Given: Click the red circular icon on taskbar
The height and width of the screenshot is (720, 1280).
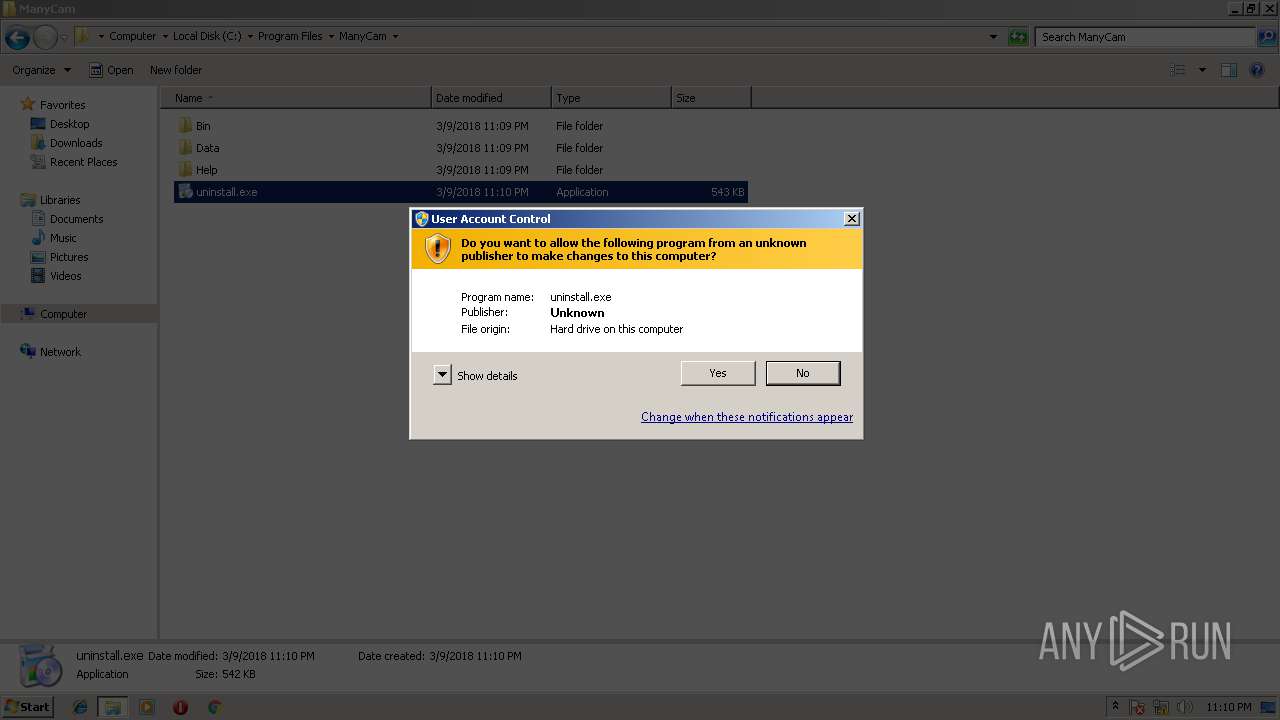Looking at the screenshot, I should (x=180, y=707).
